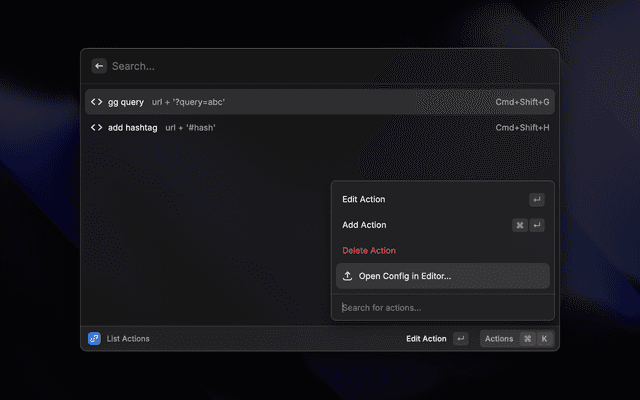Choose Edit Action from the actions menu
Screen dimensions: 640x400
364,200
